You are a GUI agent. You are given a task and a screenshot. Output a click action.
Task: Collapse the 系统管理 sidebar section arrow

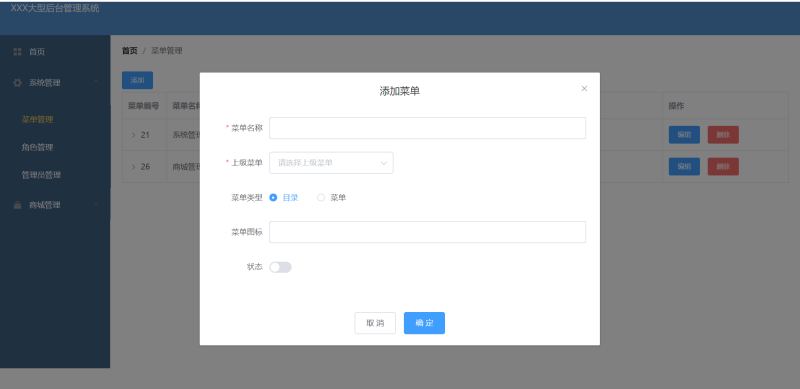96,82
